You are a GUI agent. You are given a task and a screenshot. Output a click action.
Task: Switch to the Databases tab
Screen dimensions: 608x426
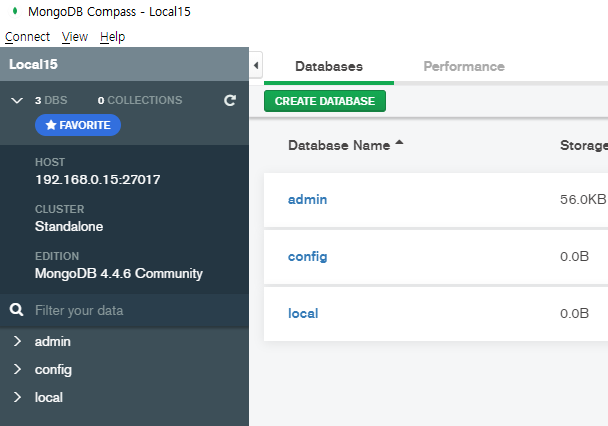pos(329,66)
